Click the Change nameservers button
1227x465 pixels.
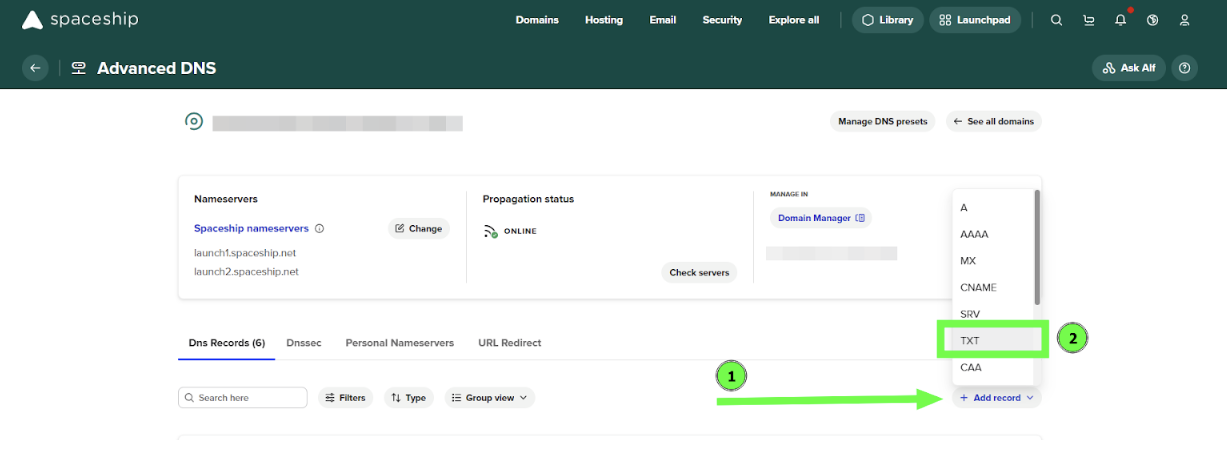419,229
